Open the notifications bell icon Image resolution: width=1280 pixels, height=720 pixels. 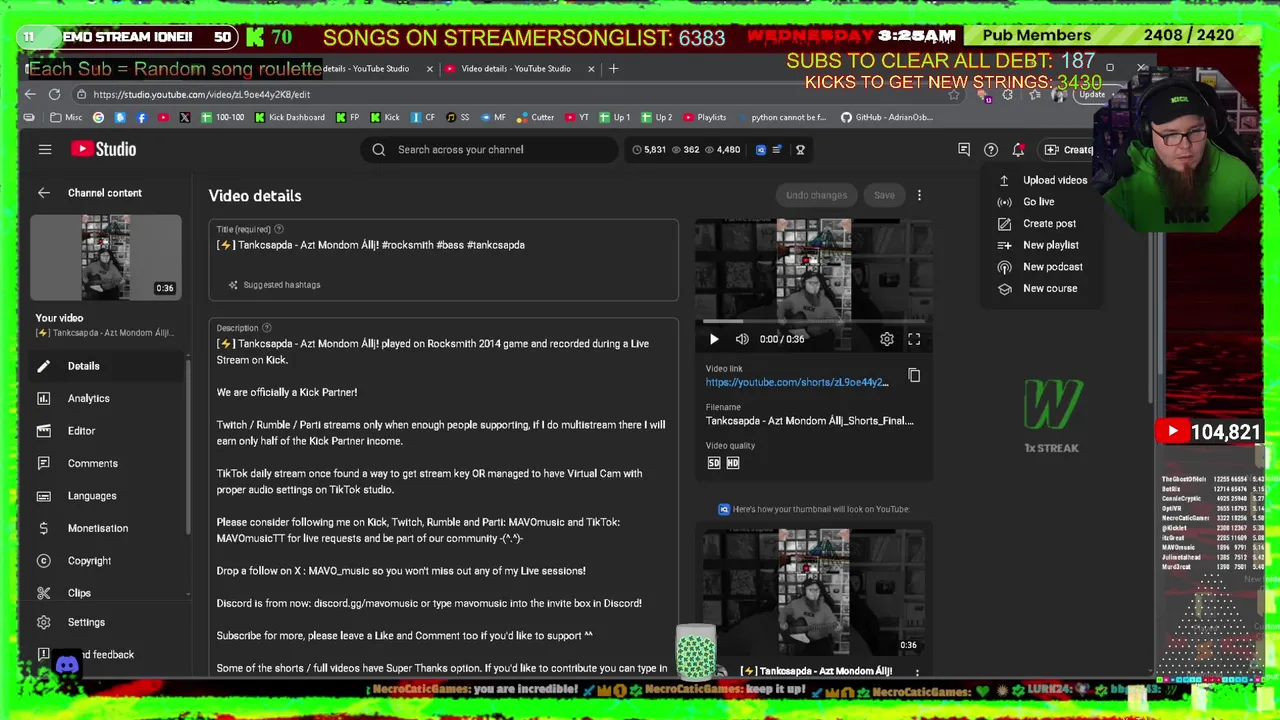[x=1018, y=150]
